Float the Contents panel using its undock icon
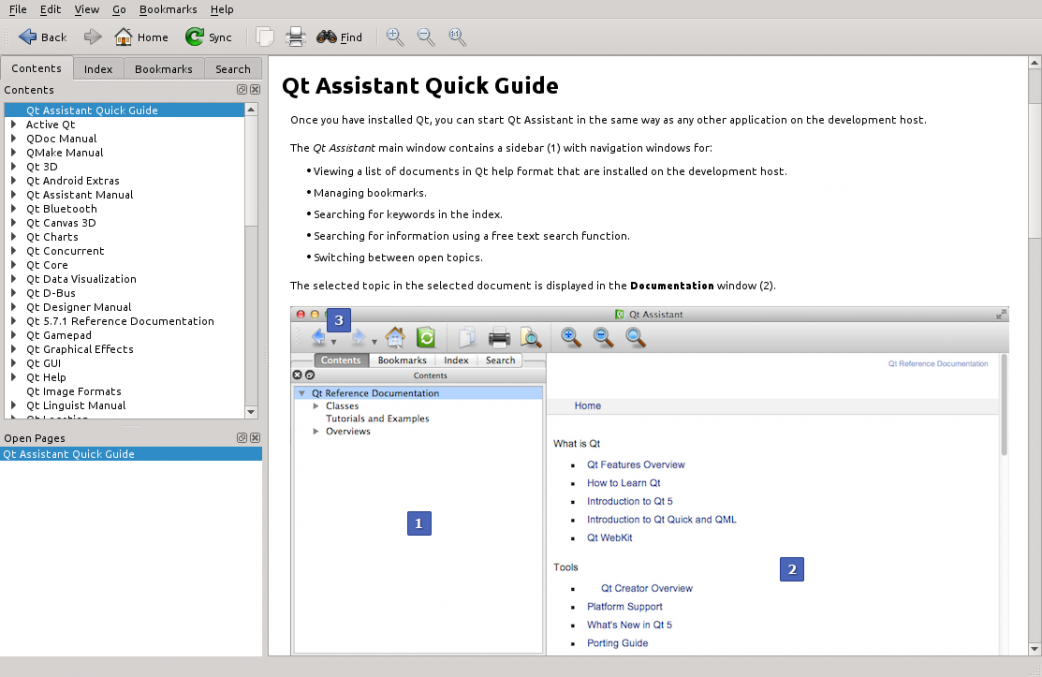 point(242,90)
